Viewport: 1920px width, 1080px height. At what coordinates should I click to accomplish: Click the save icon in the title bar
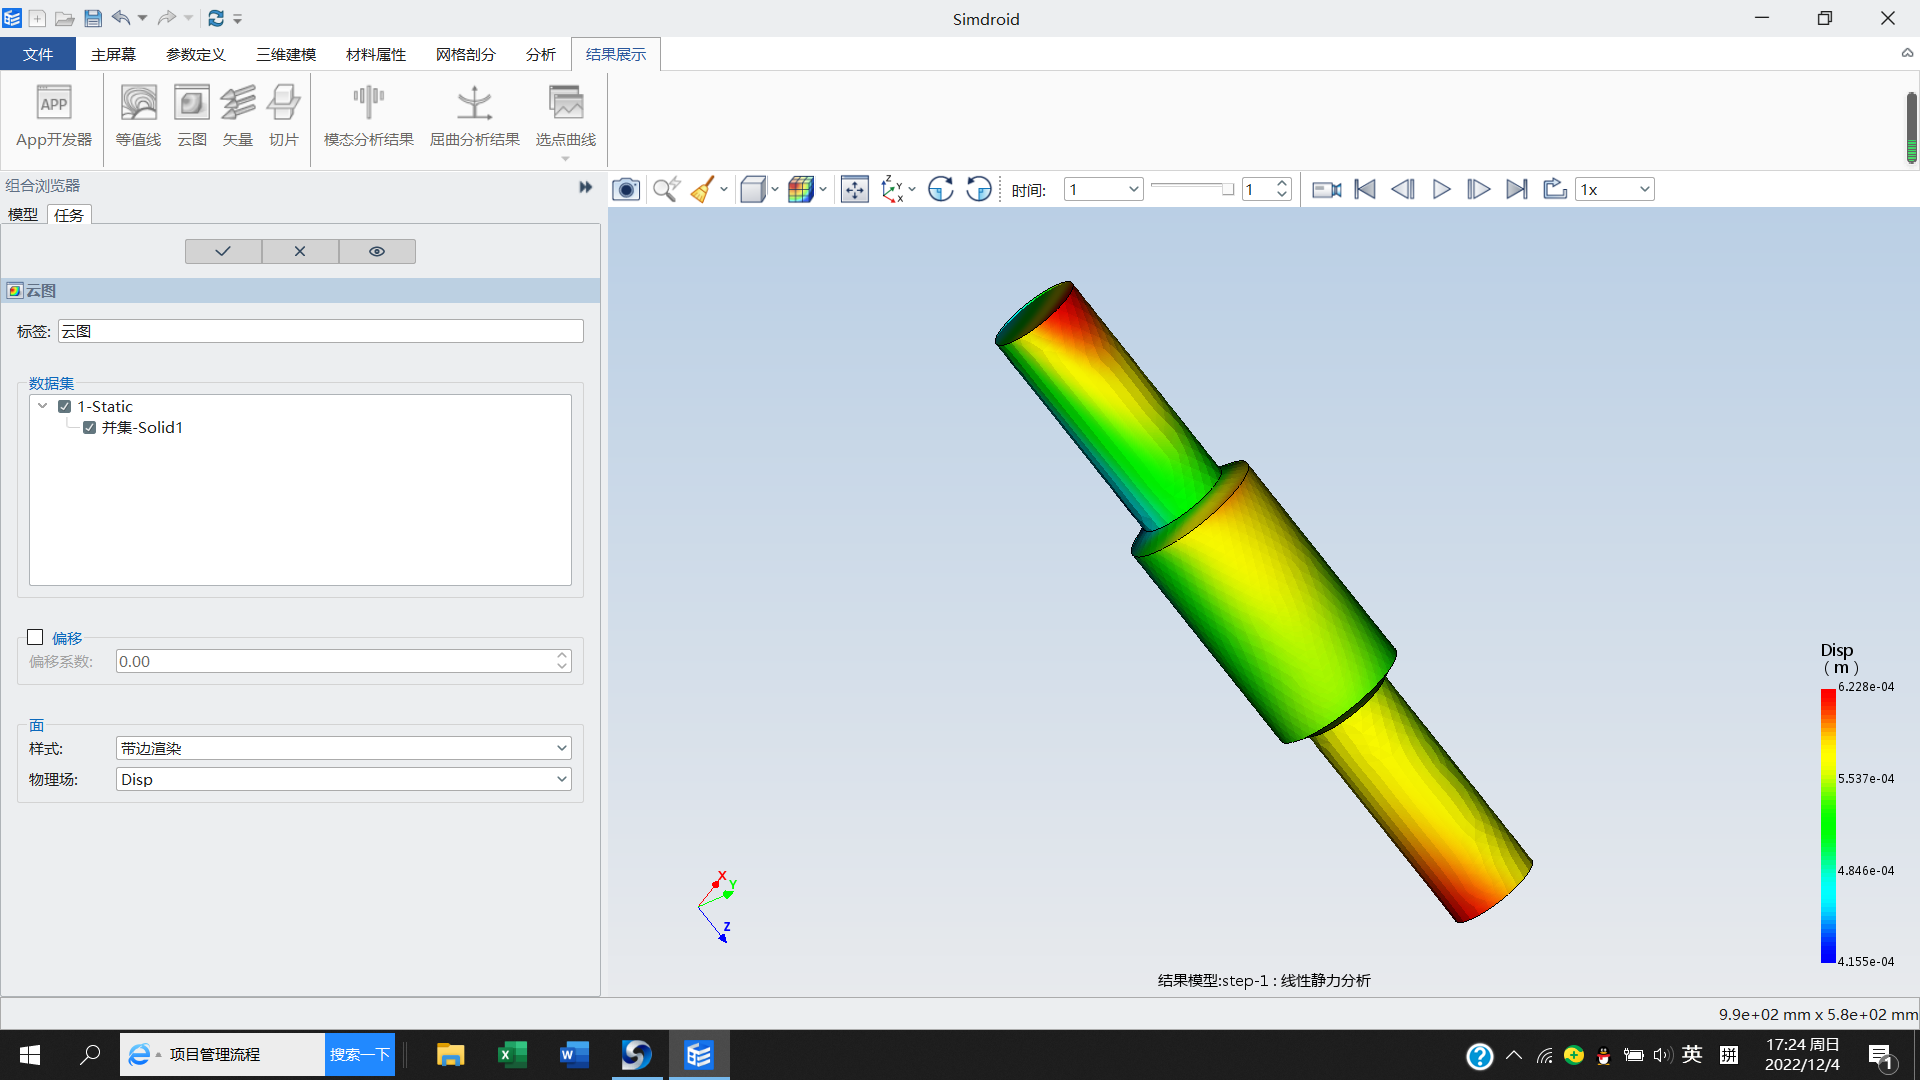93,18
